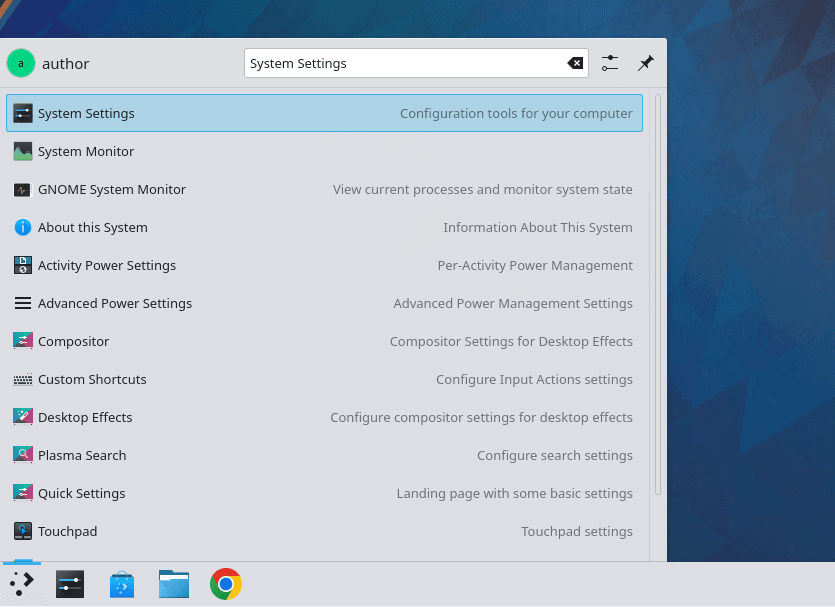
Task: Click the Quick Settings icon
Action: tap(22, 494)
